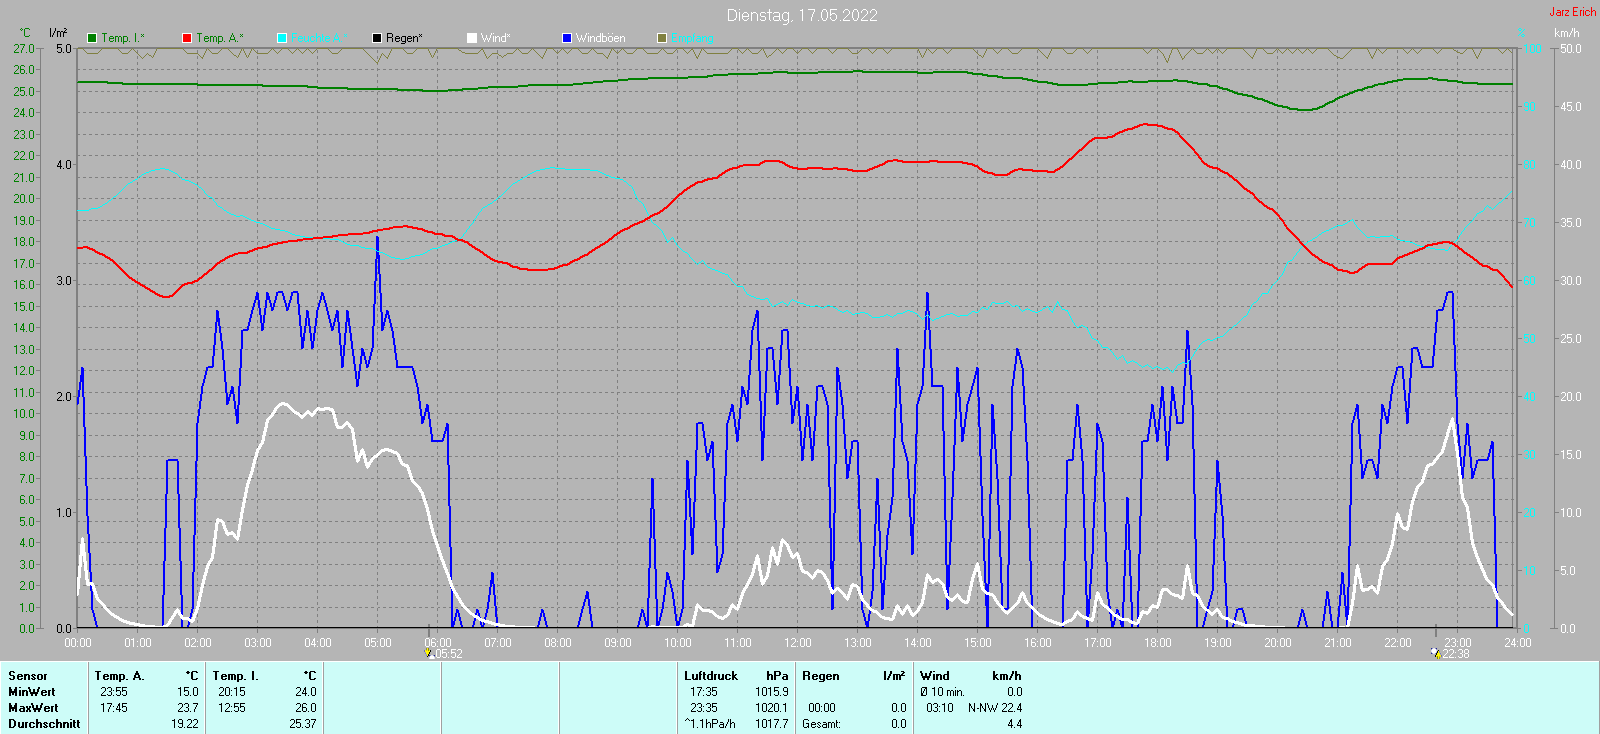
Task: Click the '12:00' time axis label
Action: (x=798, y=643)
